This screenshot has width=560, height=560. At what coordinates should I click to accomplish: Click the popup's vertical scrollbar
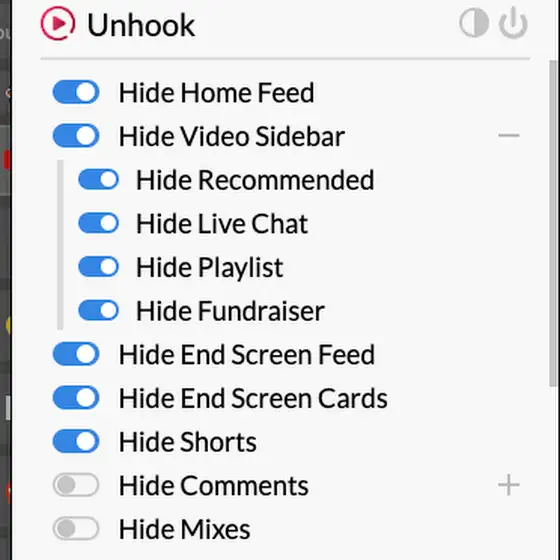pos(554,223)
